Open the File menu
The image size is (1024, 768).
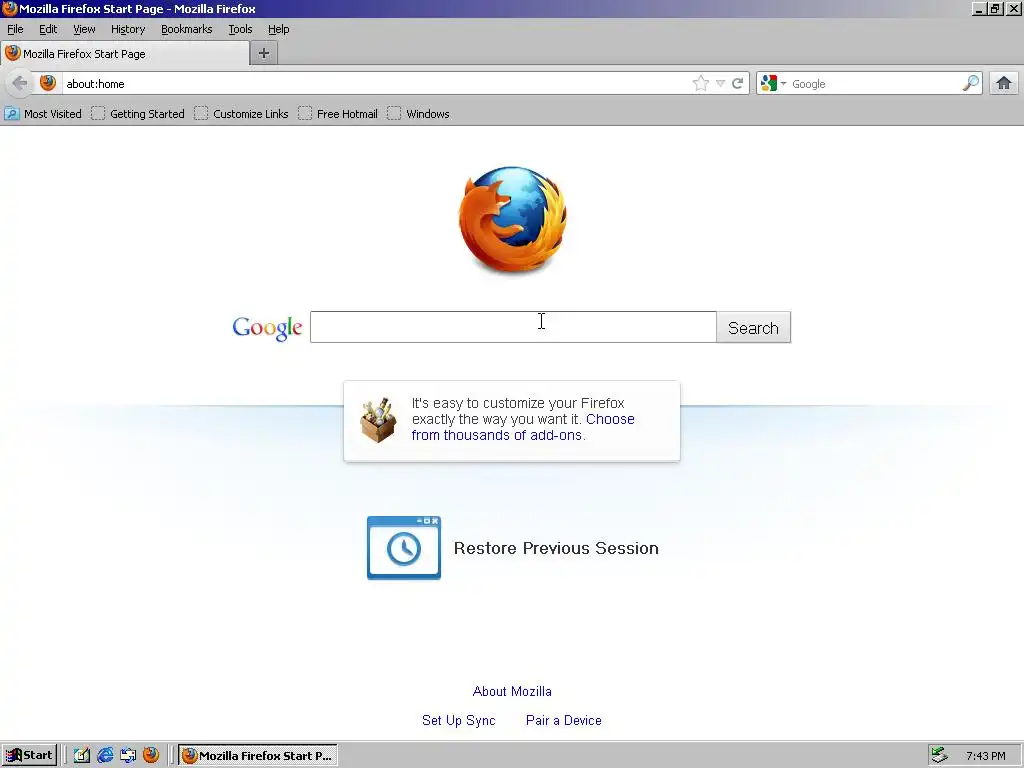click(x=15, y=29)
